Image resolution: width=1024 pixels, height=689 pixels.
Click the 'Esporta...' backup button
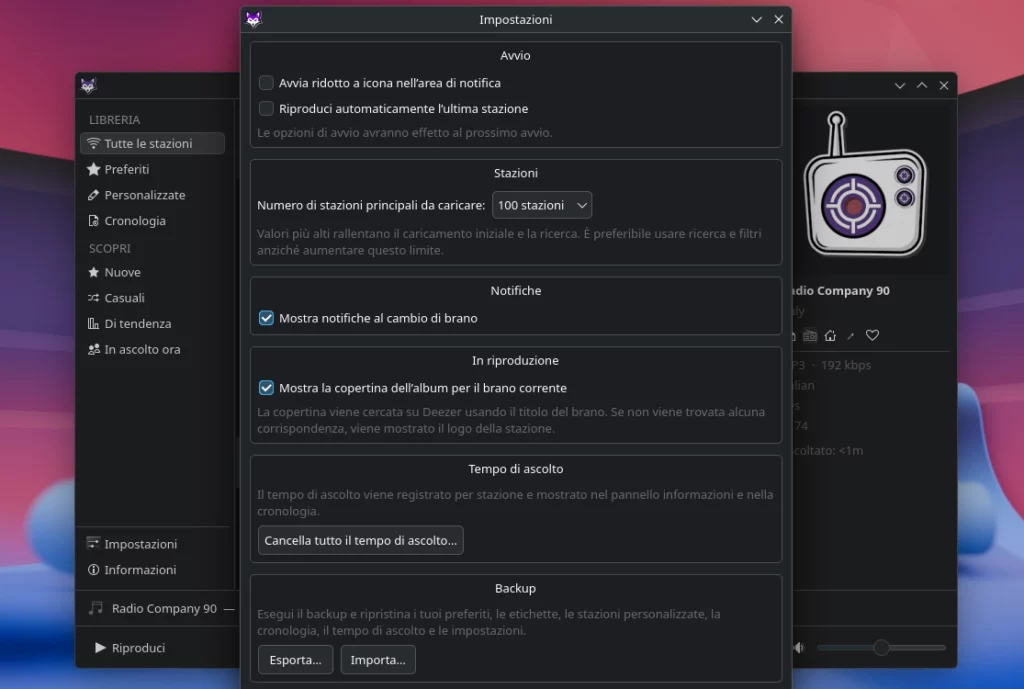pyautogui.click(x=295, y=660)
